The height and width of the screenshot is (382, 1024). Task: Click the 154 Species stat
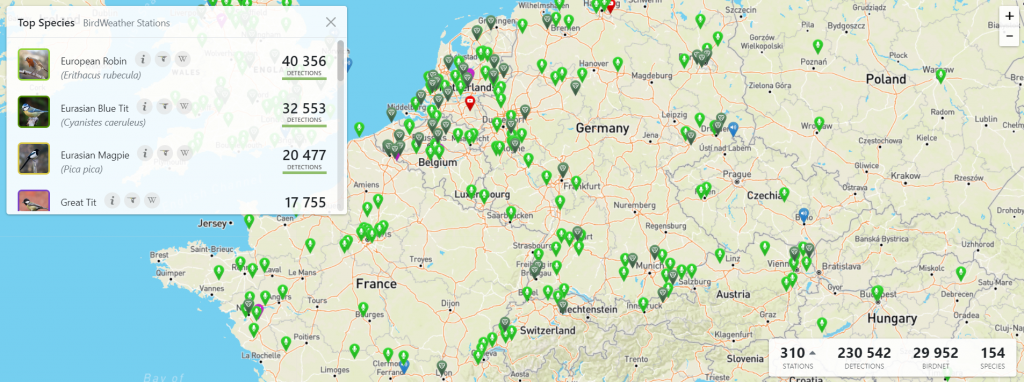click(x=993, y=357)
